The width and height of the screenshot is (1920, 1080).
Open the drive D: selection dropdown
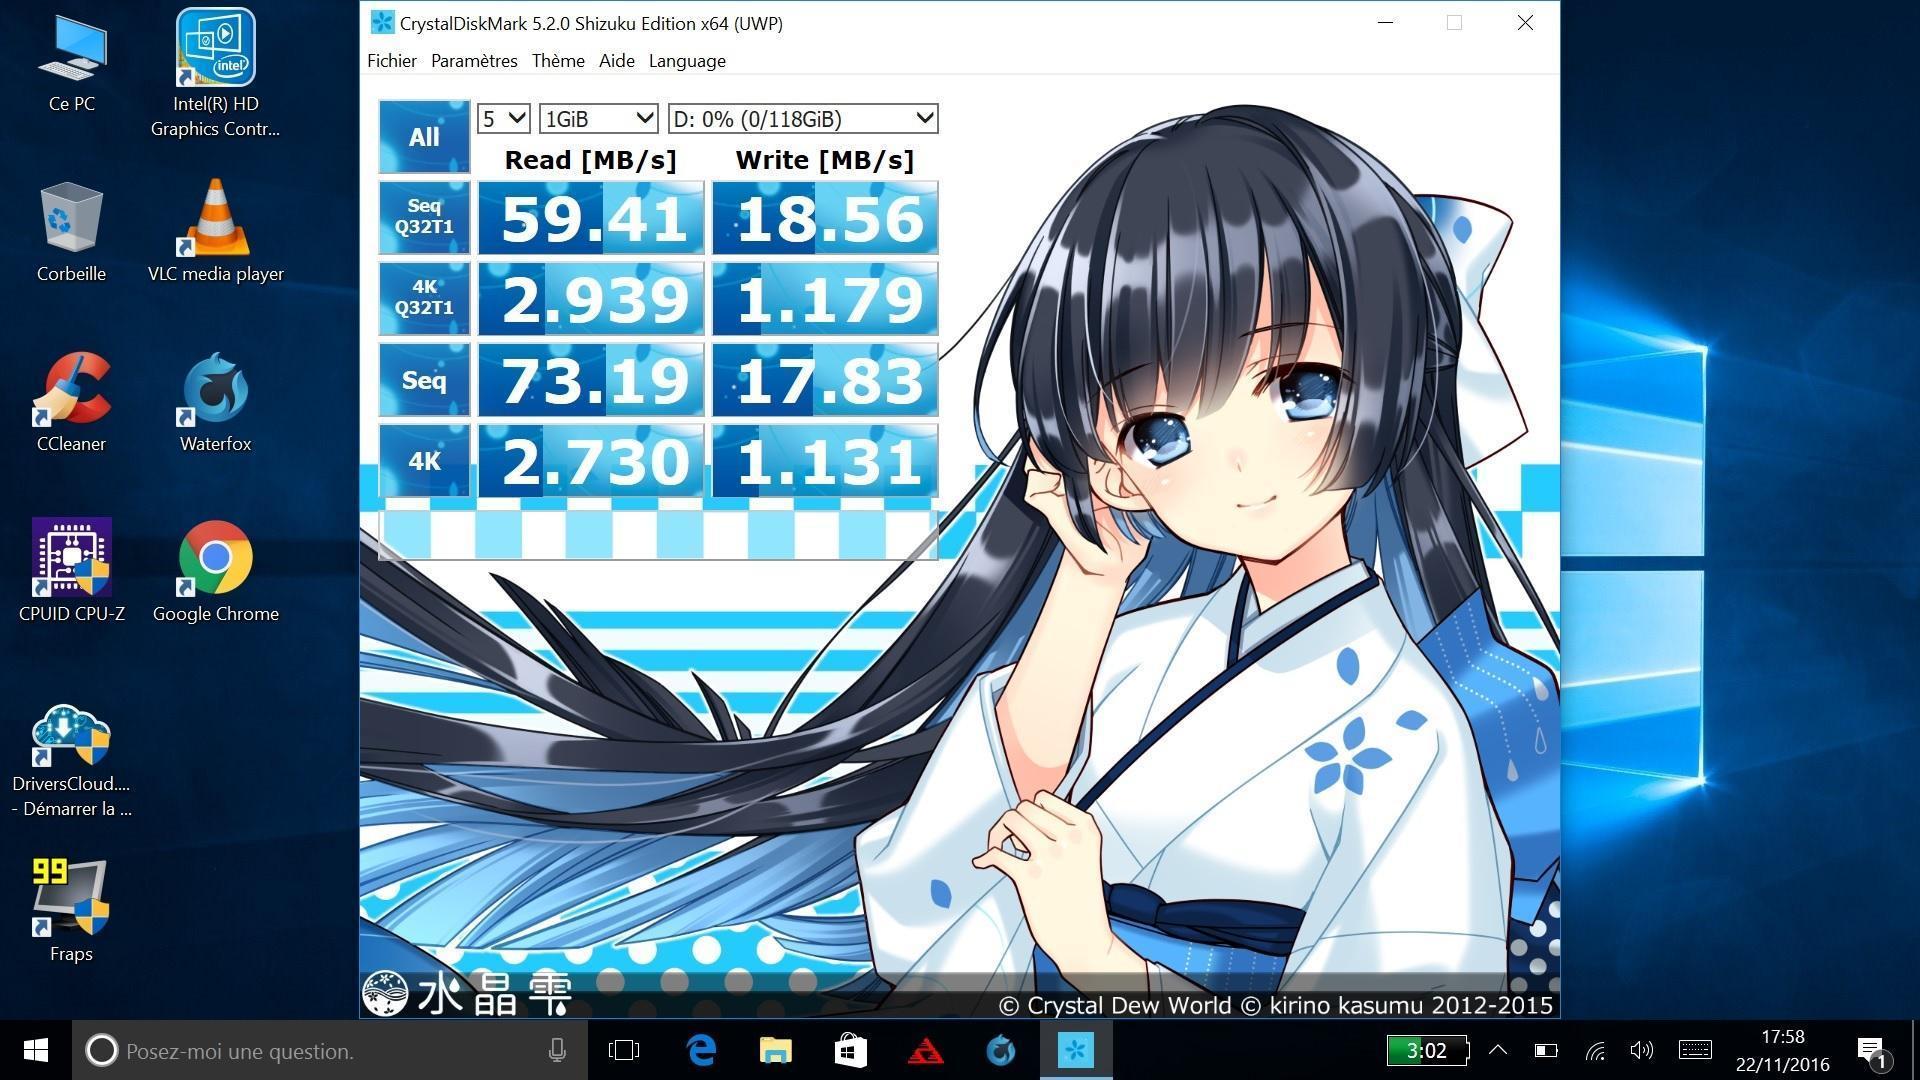[x=803, y=119]
